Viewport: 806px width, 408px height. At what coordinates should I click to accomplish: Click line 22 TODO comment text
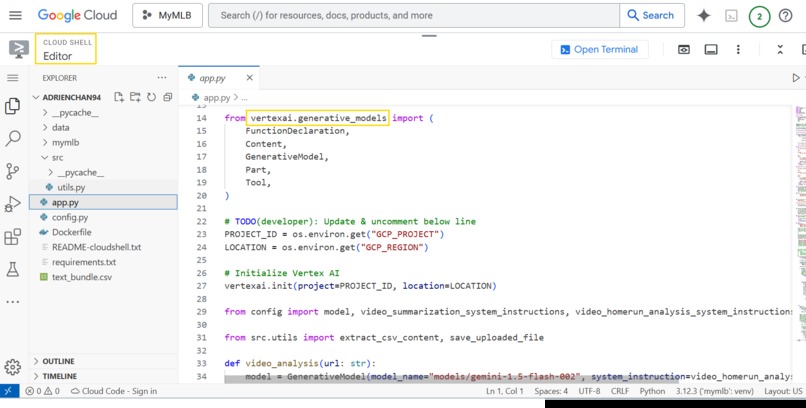click(350, 221)
